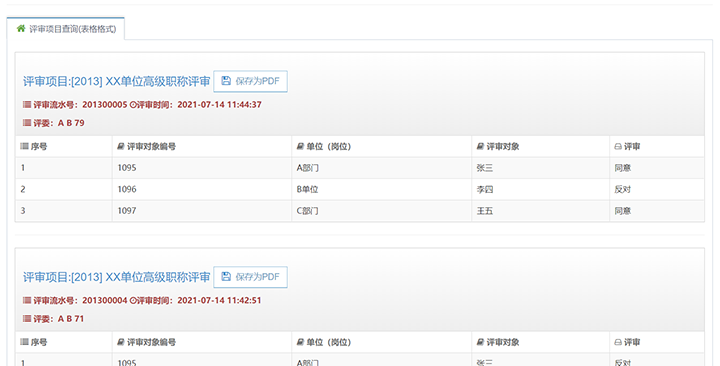Open the 评审项目查询(表格格式) tab

[x=66, y=29]
